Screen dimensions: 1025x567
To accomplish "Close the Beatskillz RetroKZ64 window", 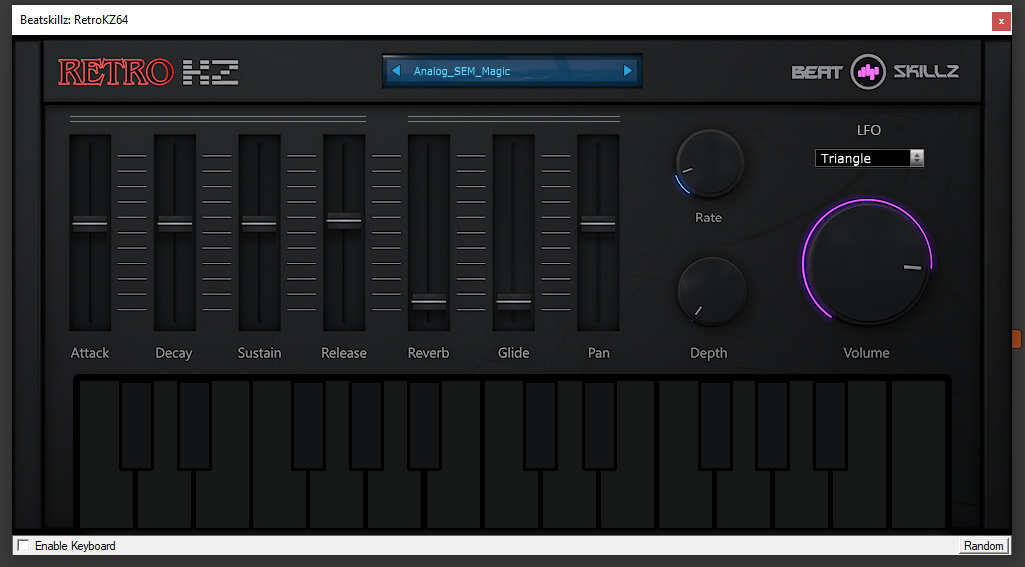I will [1001, 21].
